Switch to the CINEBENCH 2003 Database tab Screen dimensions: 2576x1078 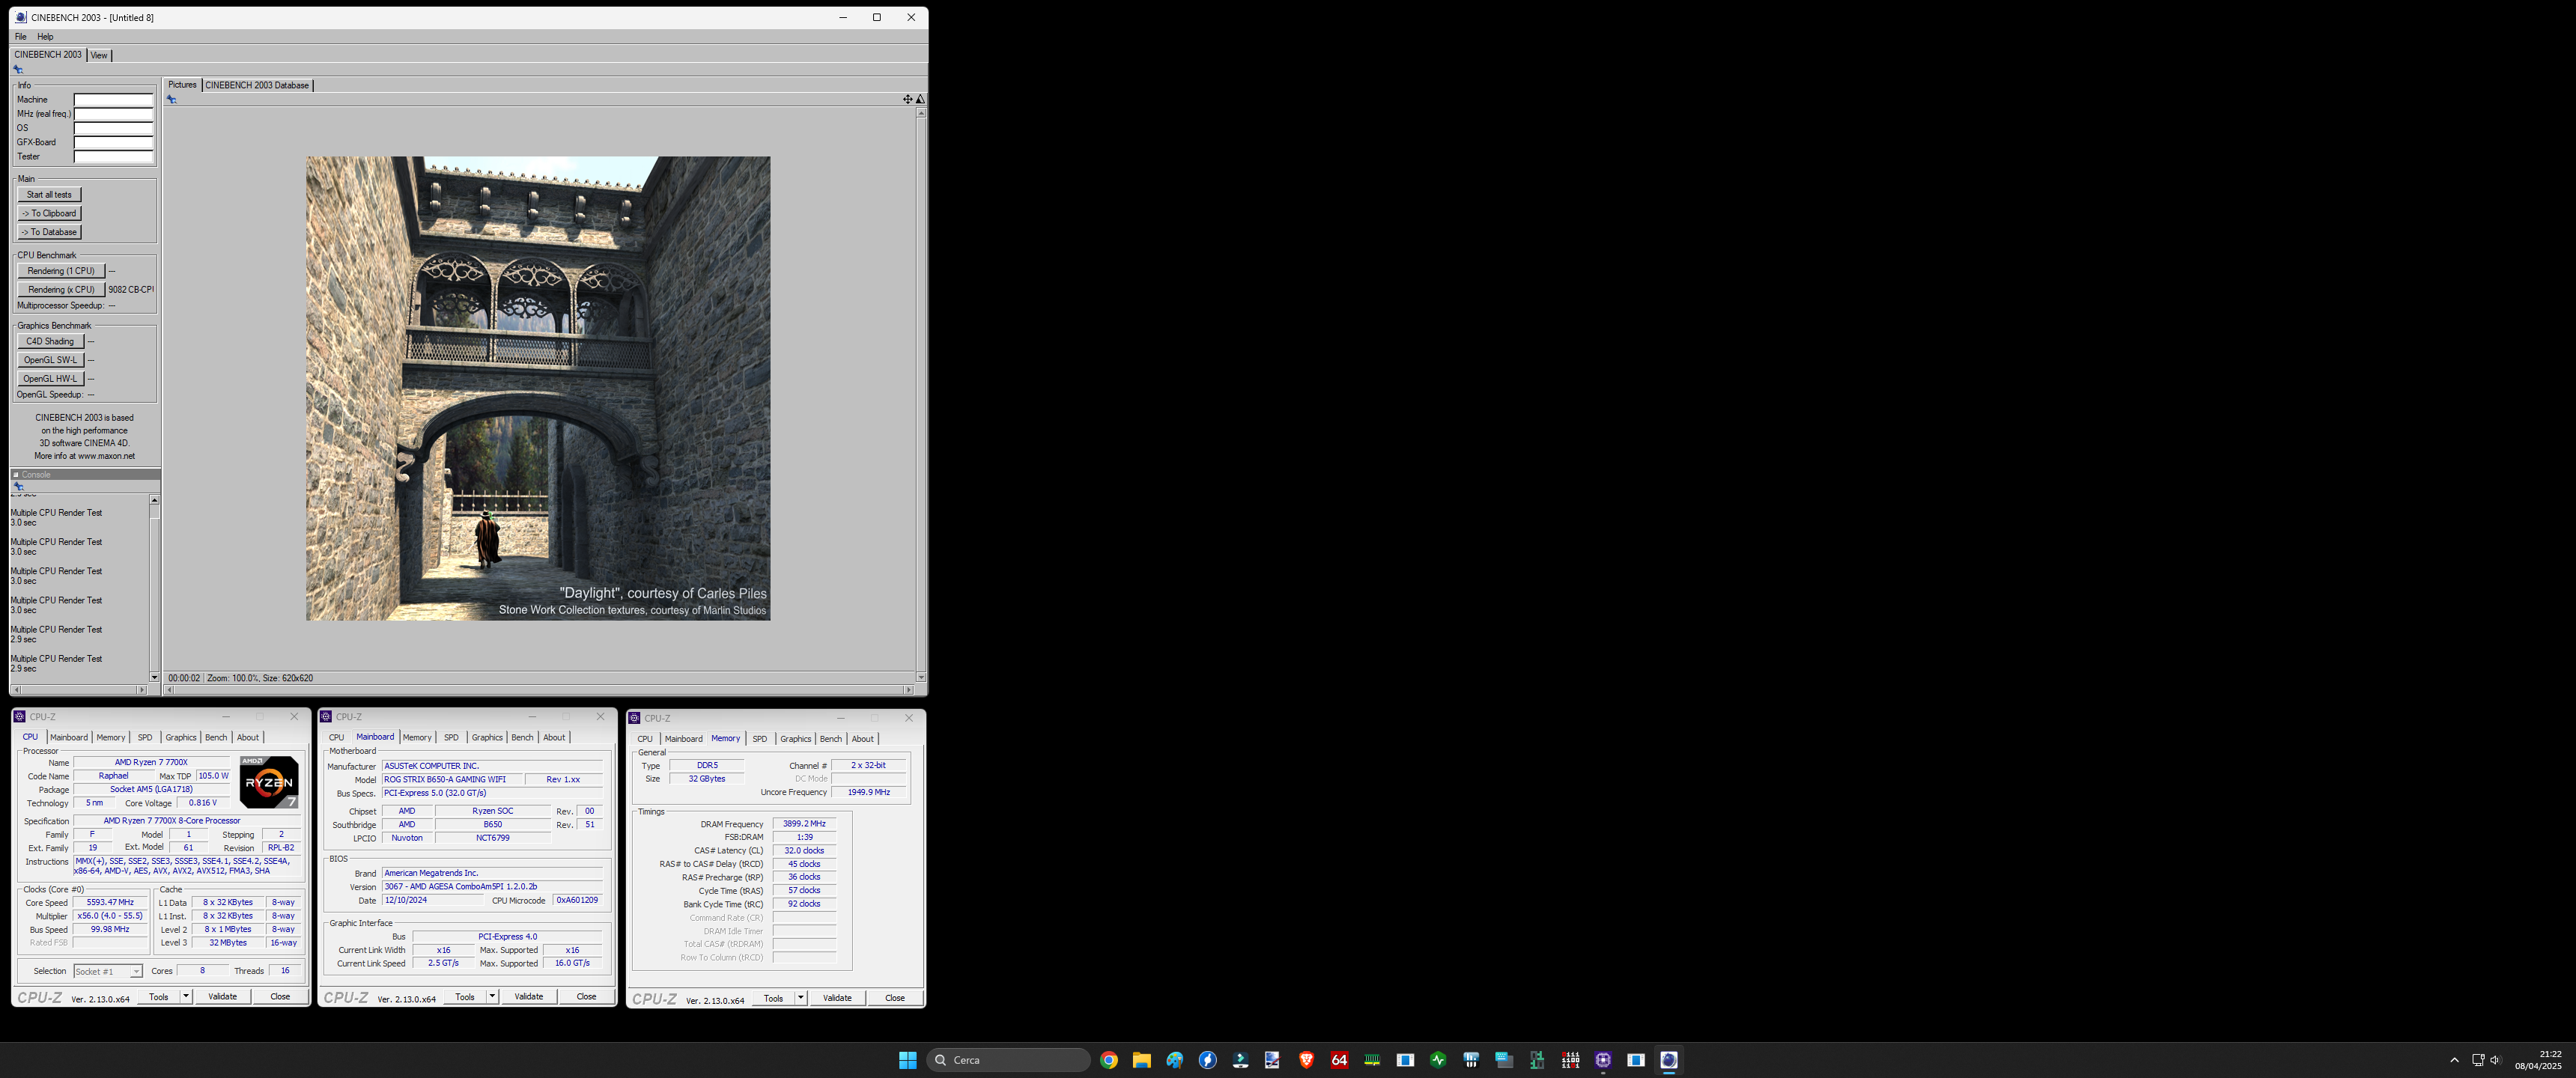click(257, 85)
